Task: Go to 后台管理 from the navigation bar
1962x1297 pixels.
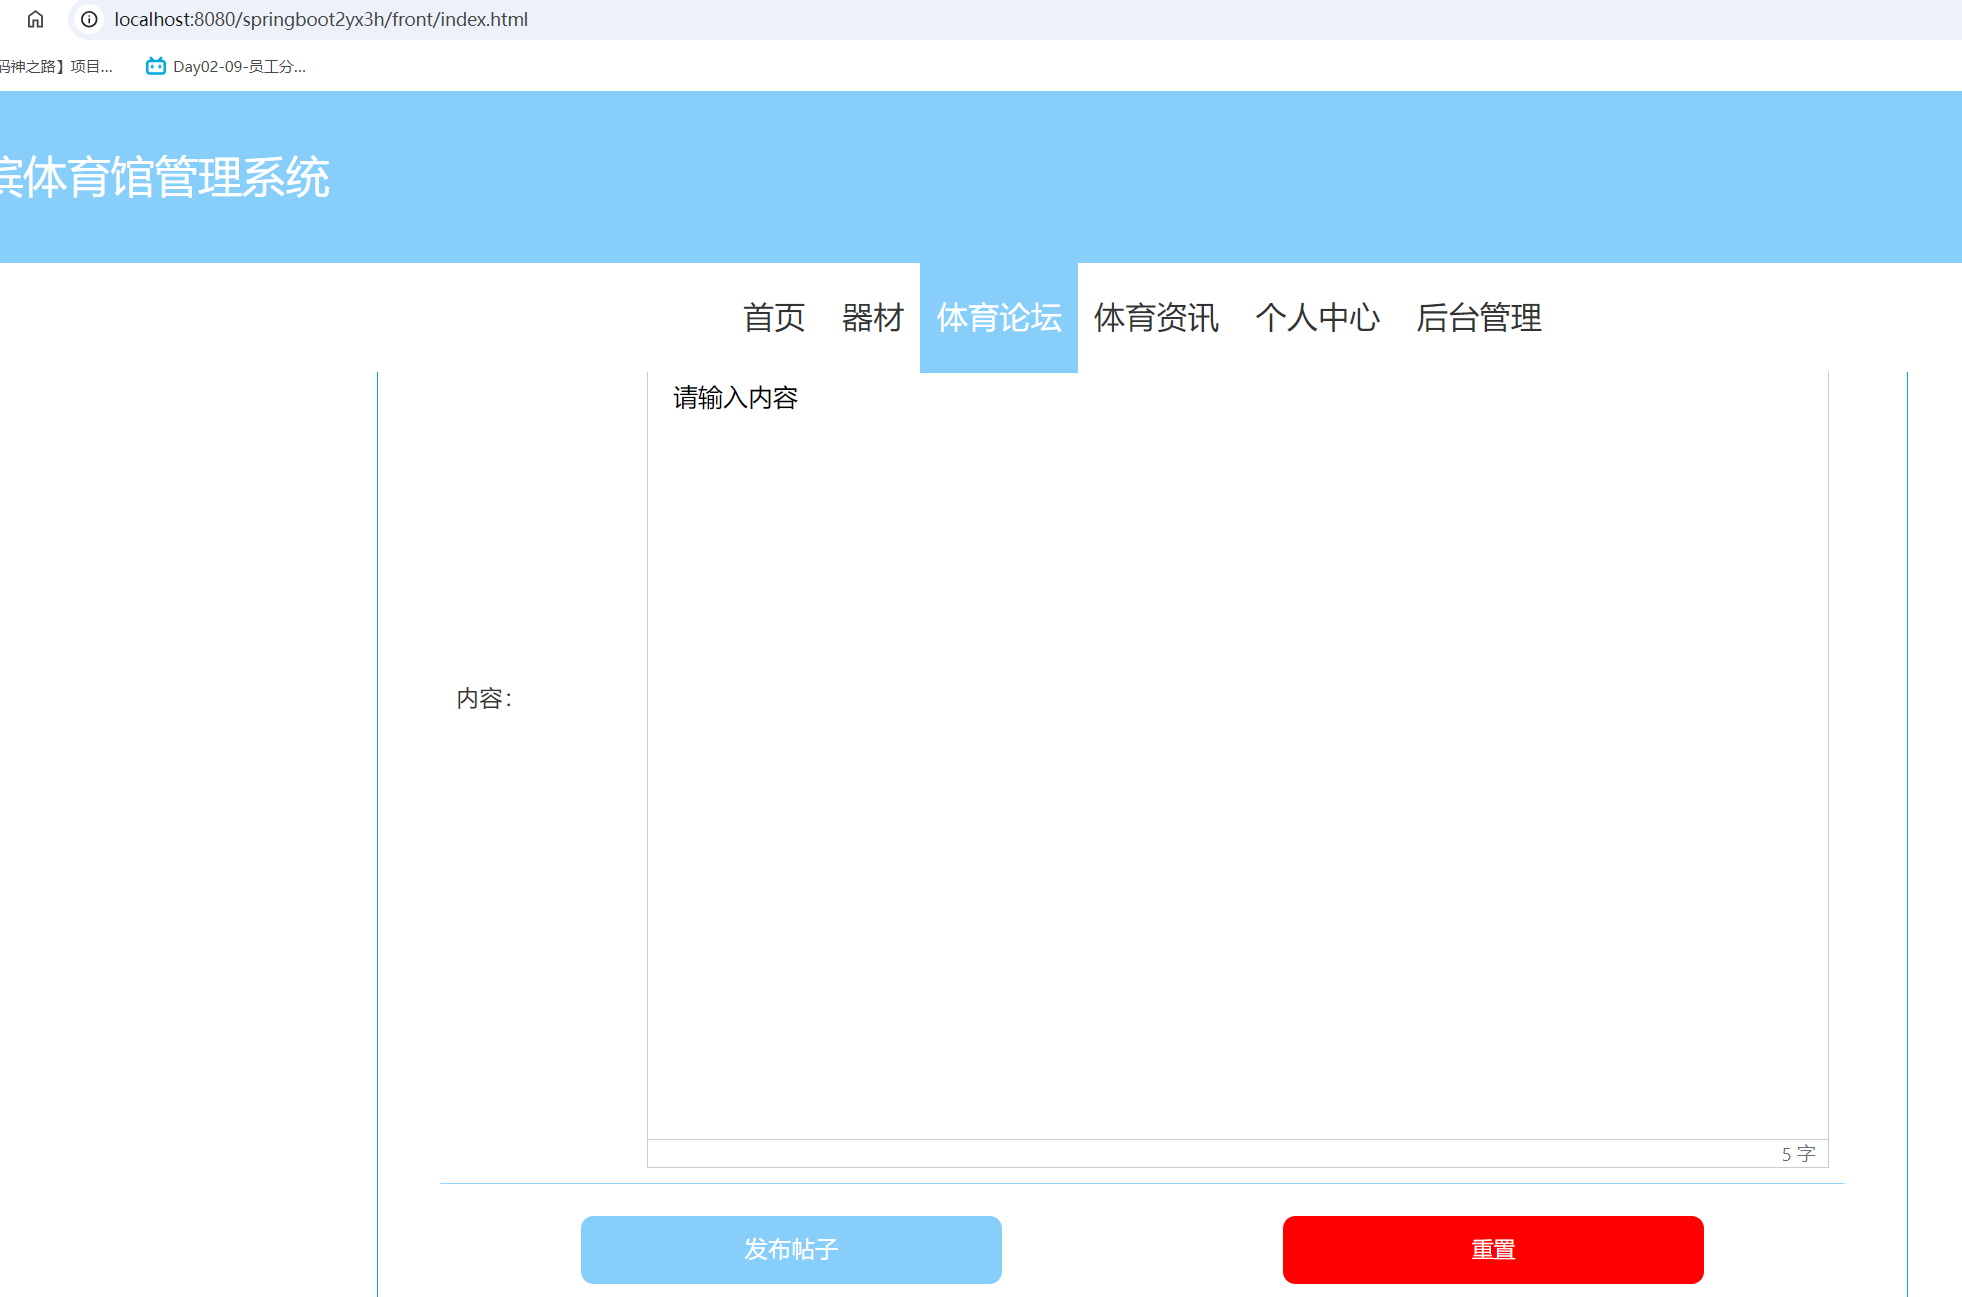Action: click(x=1480, y=318)
